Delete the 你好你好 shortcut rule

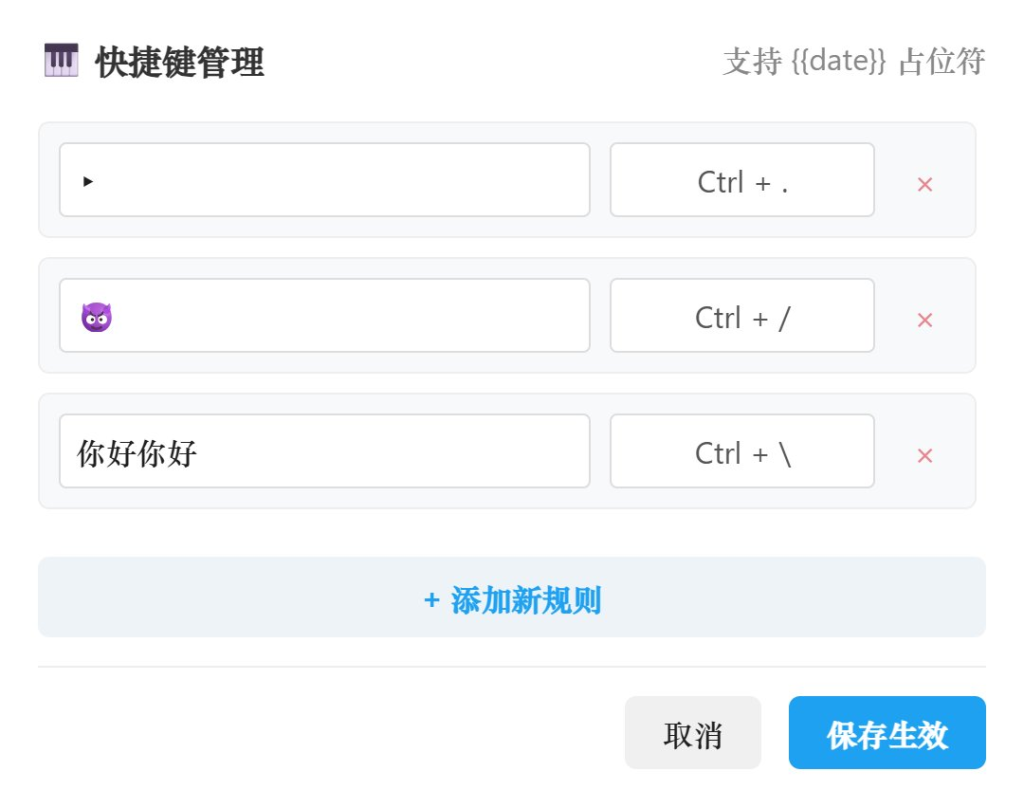click(x=925, y=456)
